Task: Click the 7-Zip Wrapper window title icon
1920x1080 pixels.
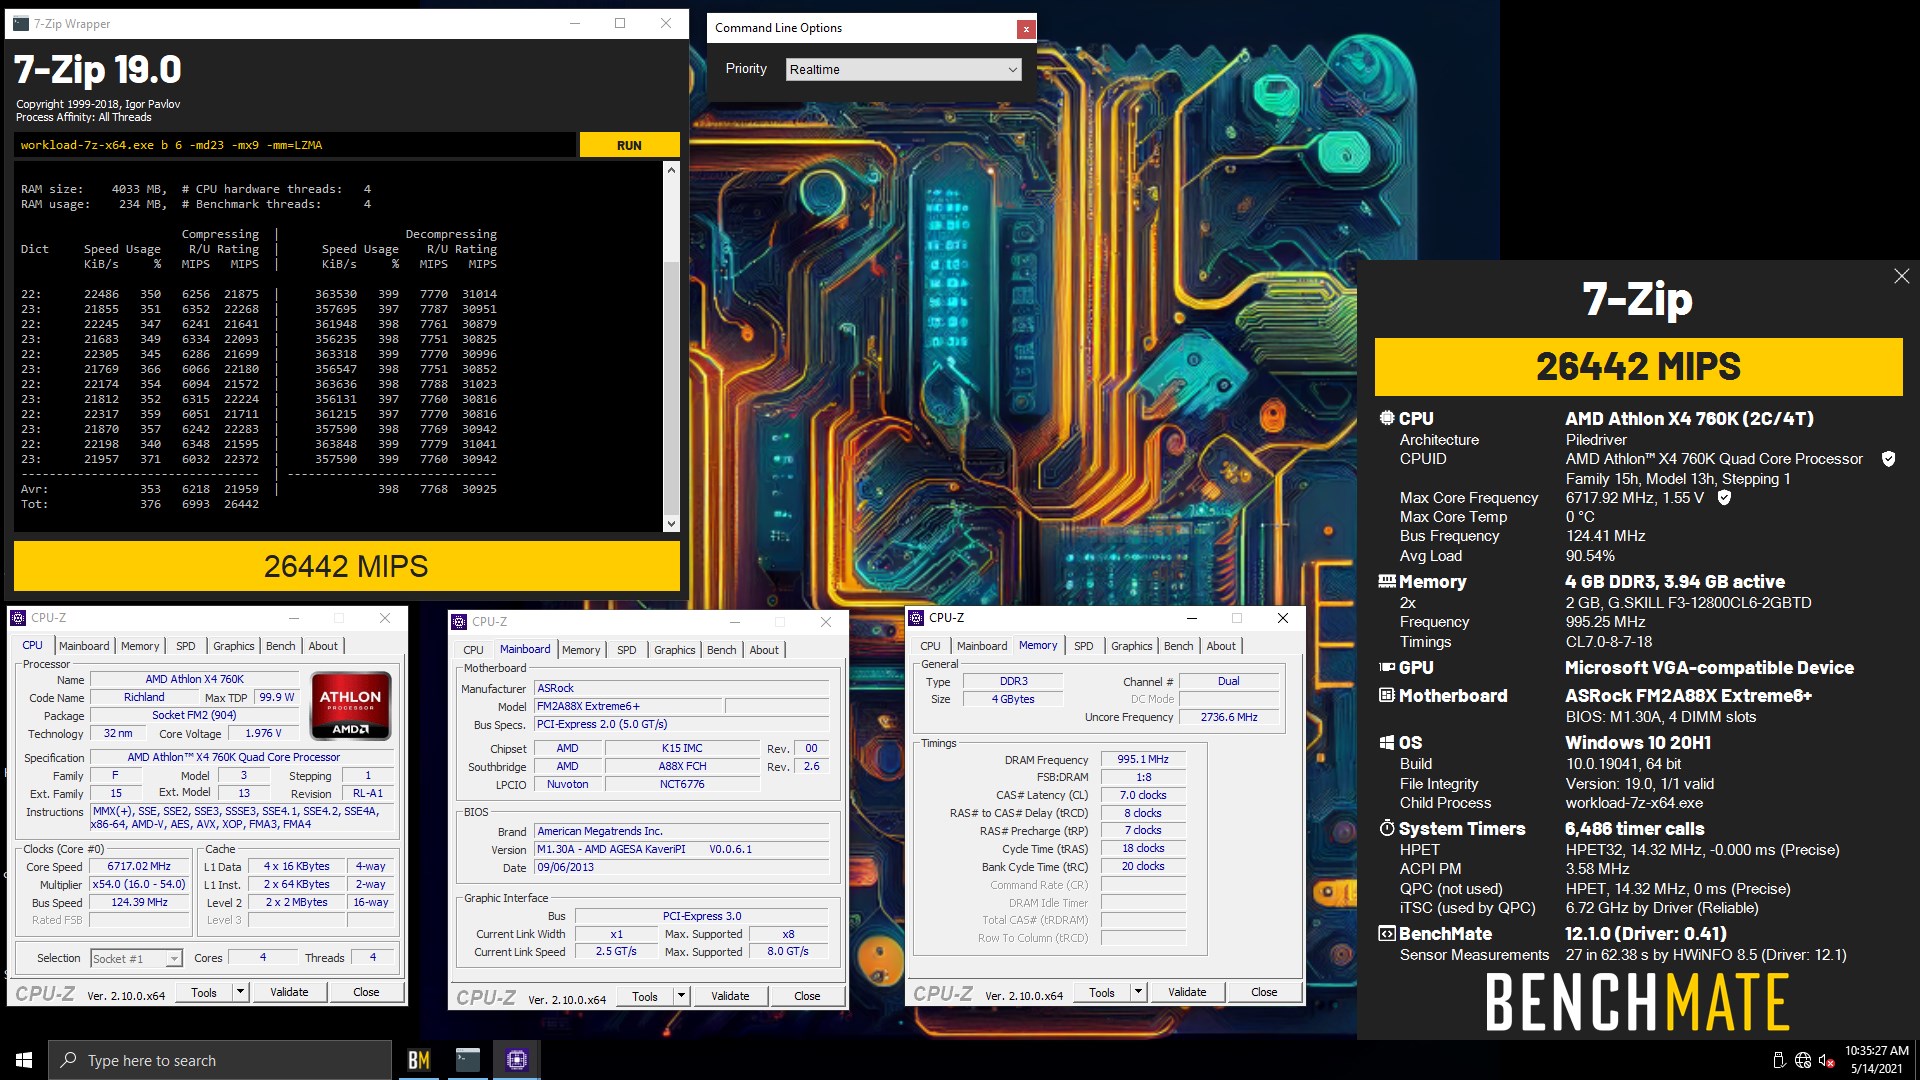Action: coord(21,24)
